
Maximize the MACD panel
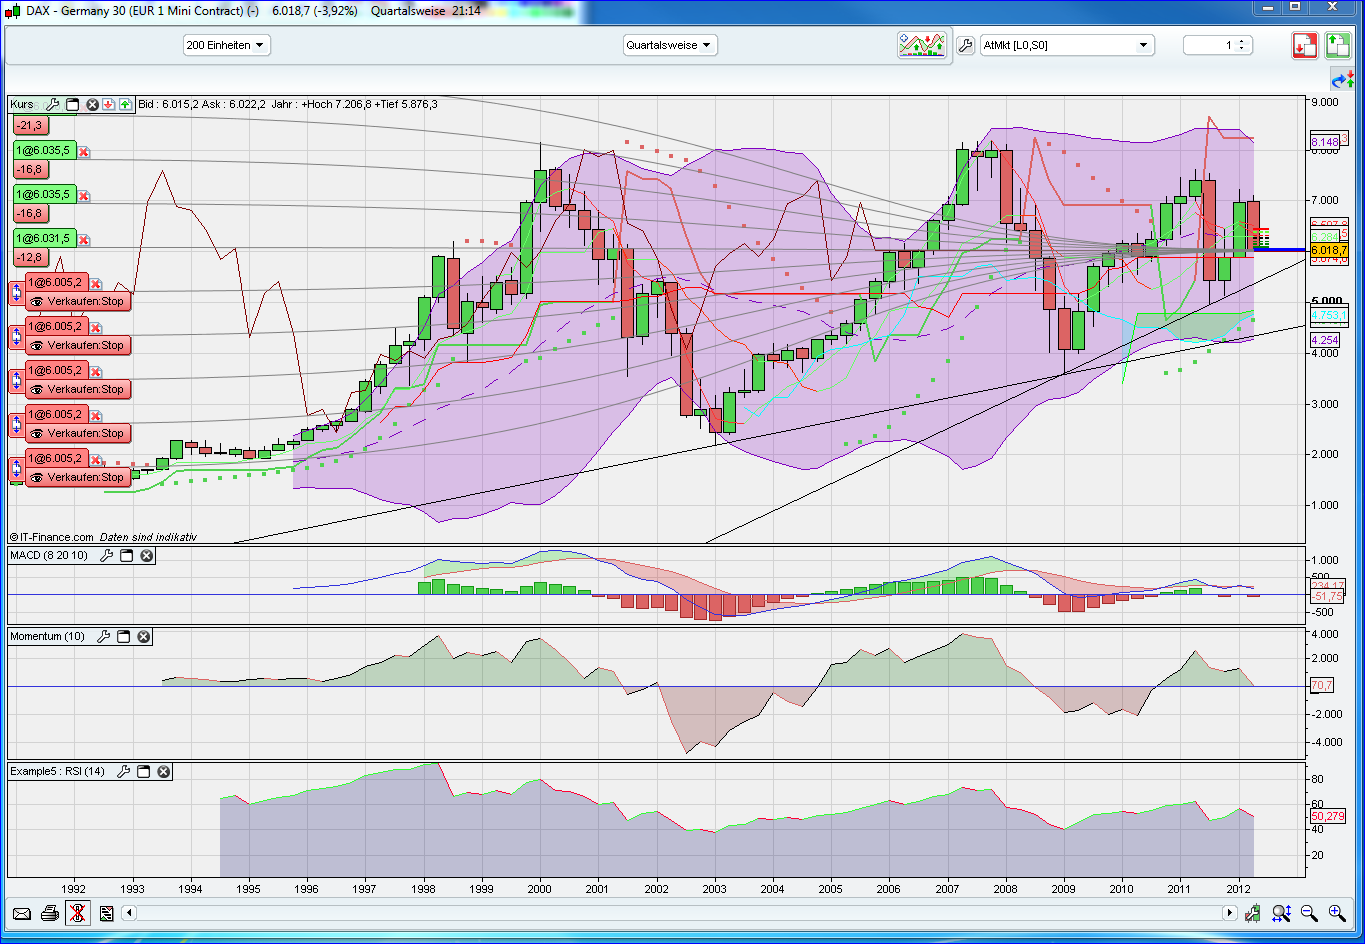pyautogui.click(x=127, y=555)
